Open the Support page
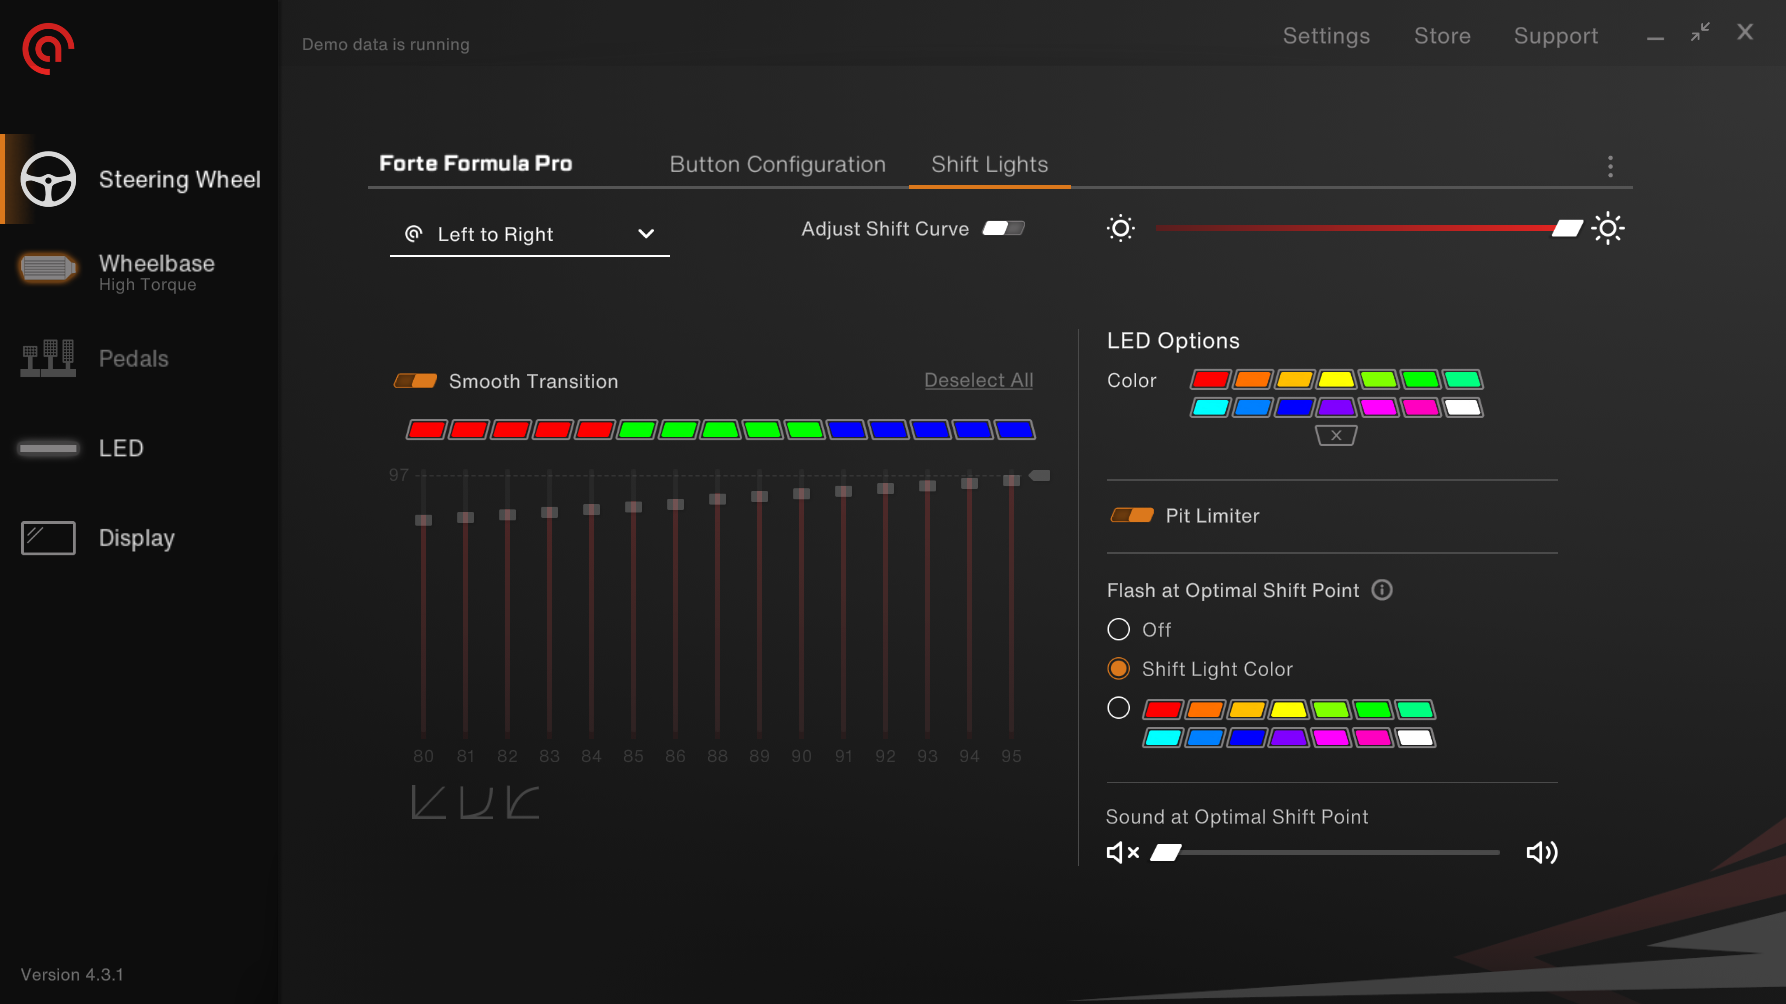The width and height of the screenshot is (1786, 1004). (1555, 36)
